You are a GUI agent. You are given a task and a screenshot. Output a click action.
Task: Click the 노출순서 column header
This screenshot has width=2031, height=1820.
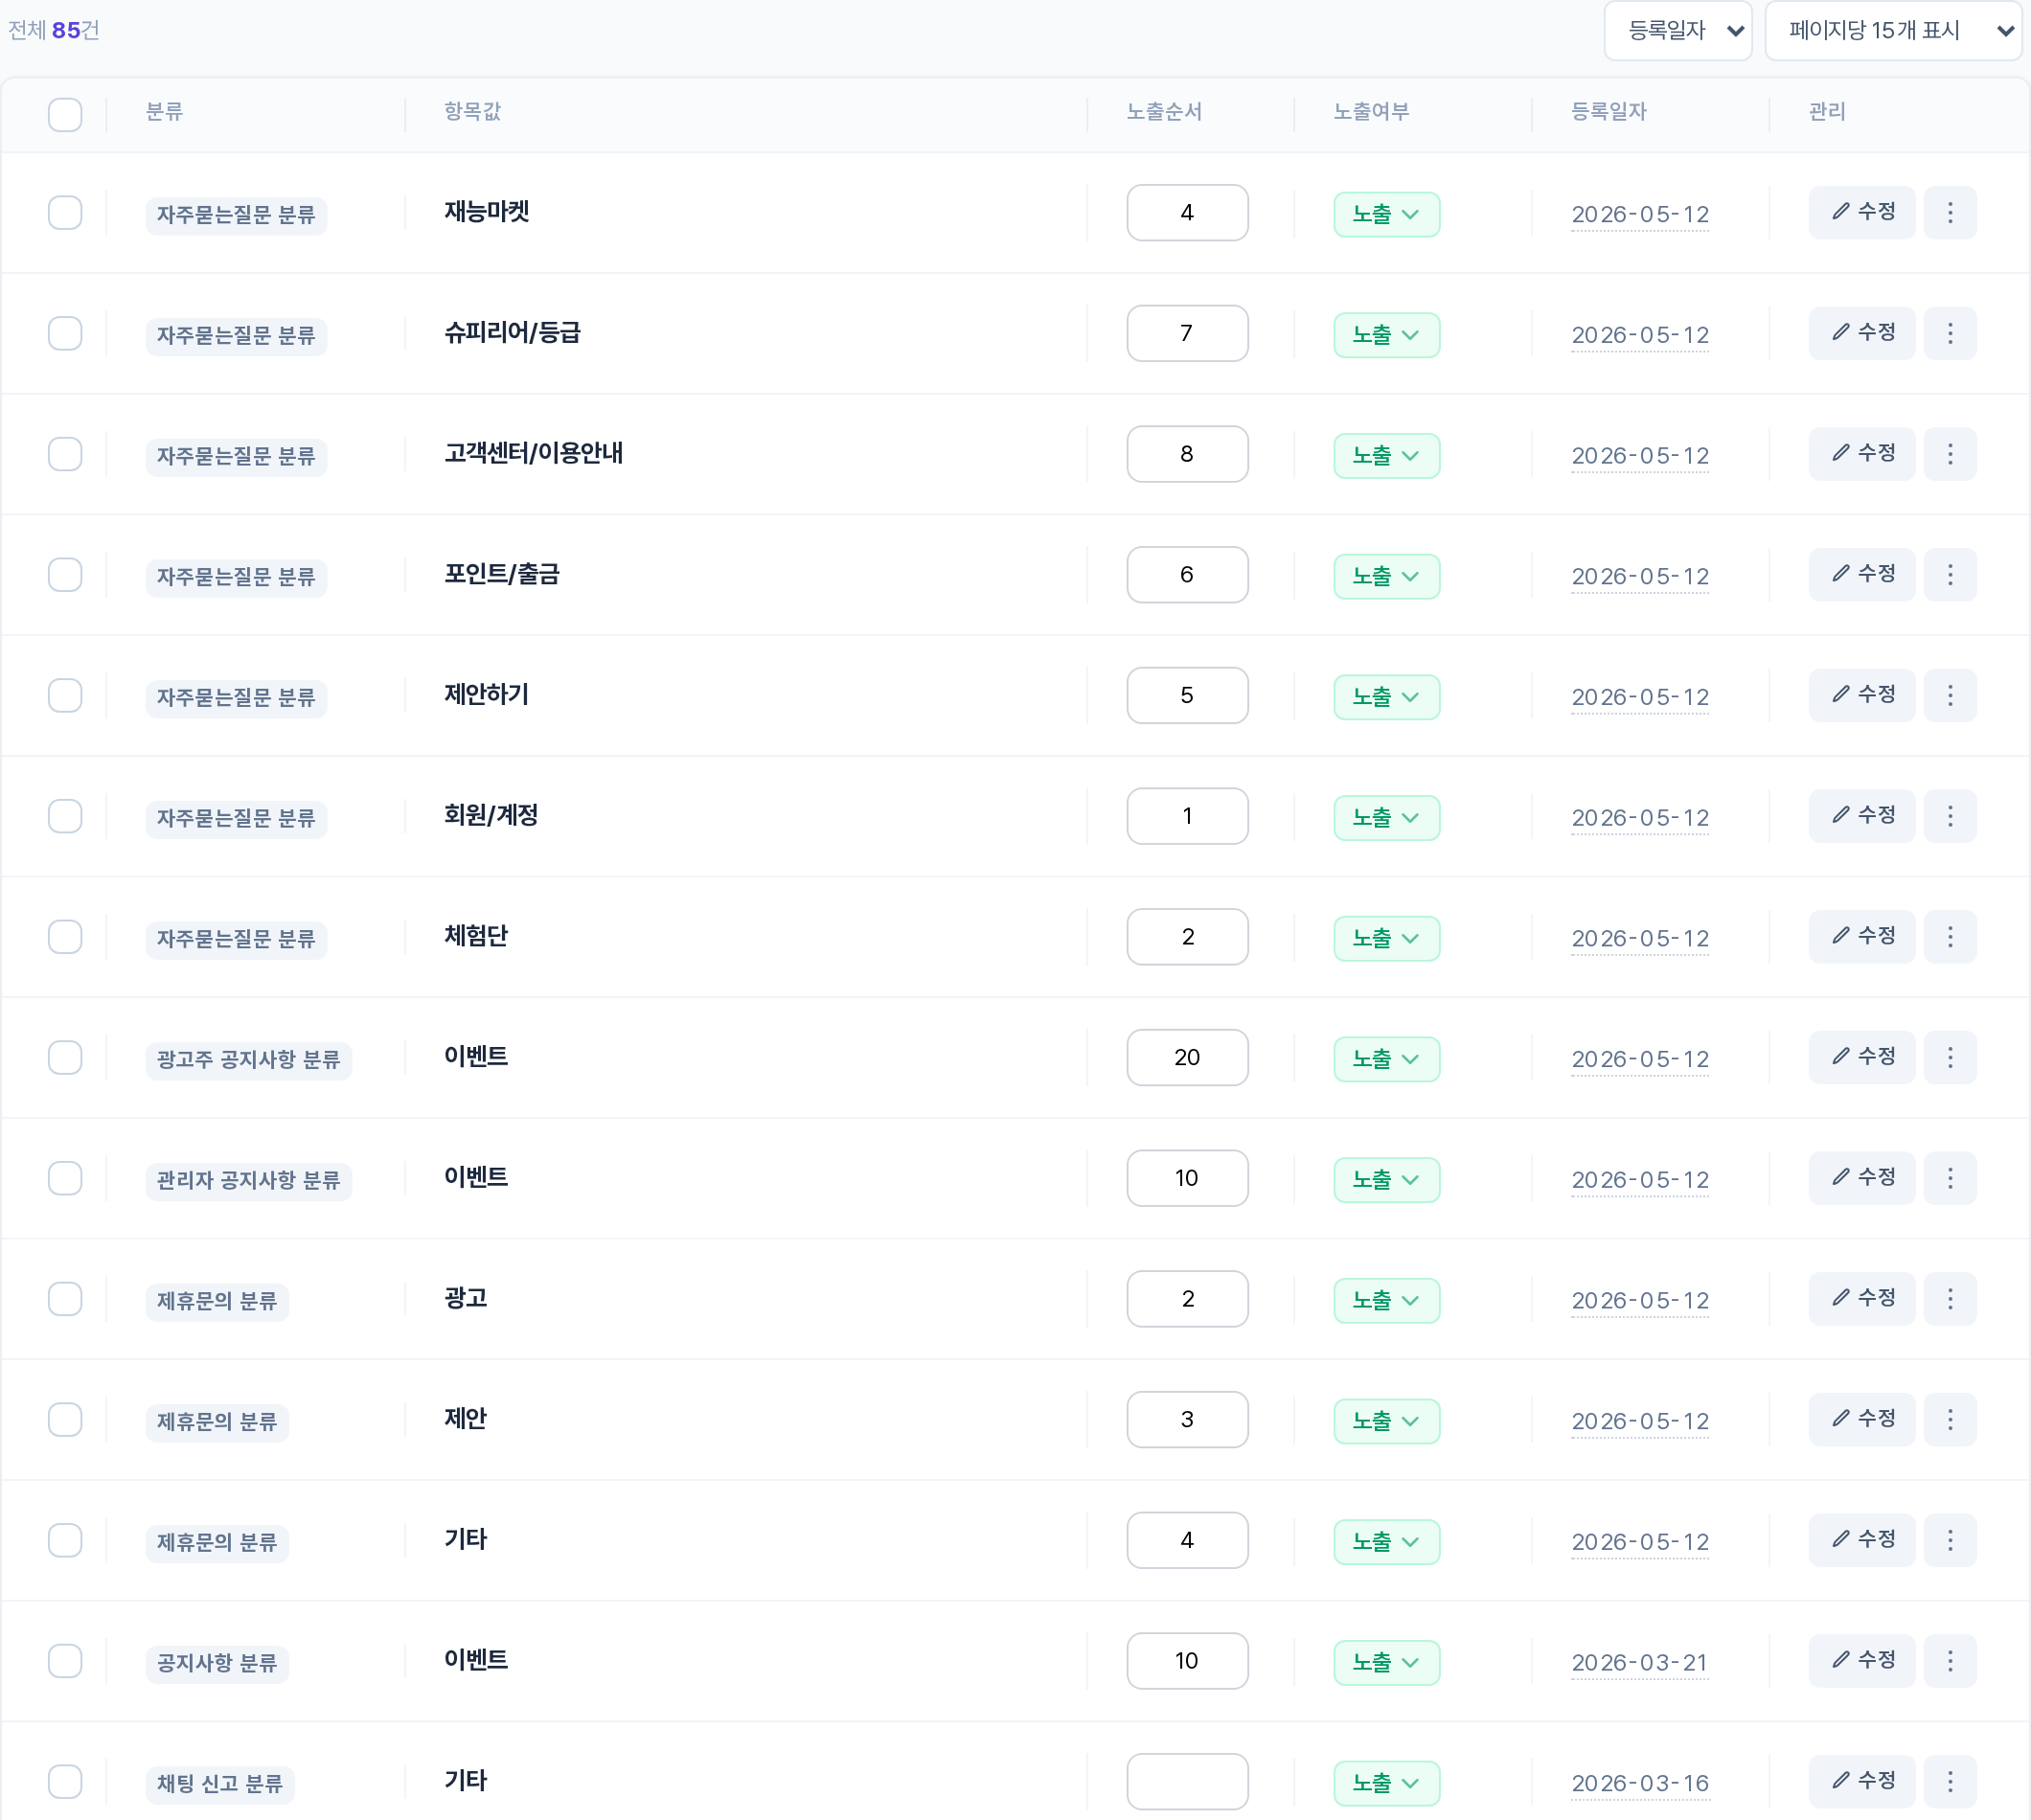[x=1163, y=112]
